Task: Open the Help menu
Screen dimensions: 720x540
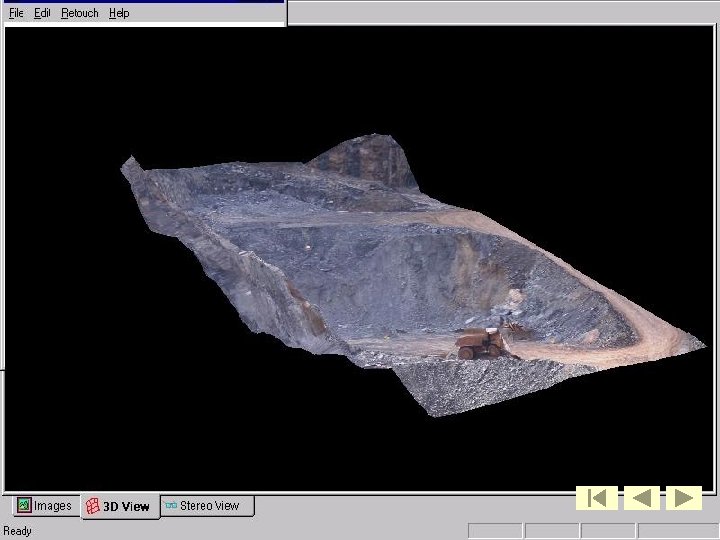Action: [x=119, y=13]
